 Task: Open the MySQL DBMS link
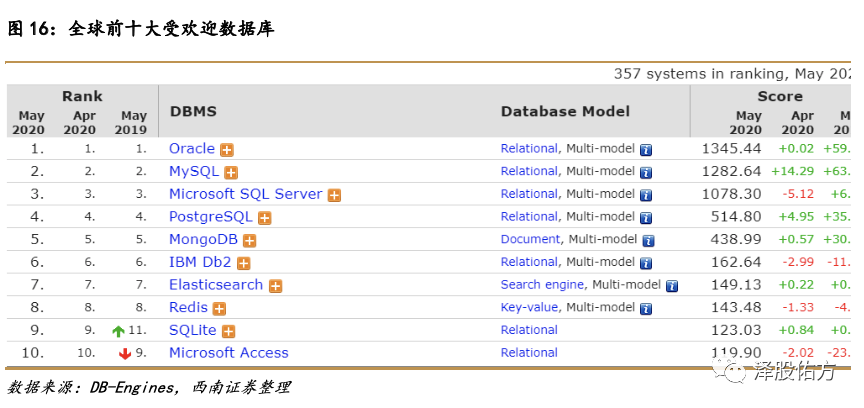click(194, 171)
